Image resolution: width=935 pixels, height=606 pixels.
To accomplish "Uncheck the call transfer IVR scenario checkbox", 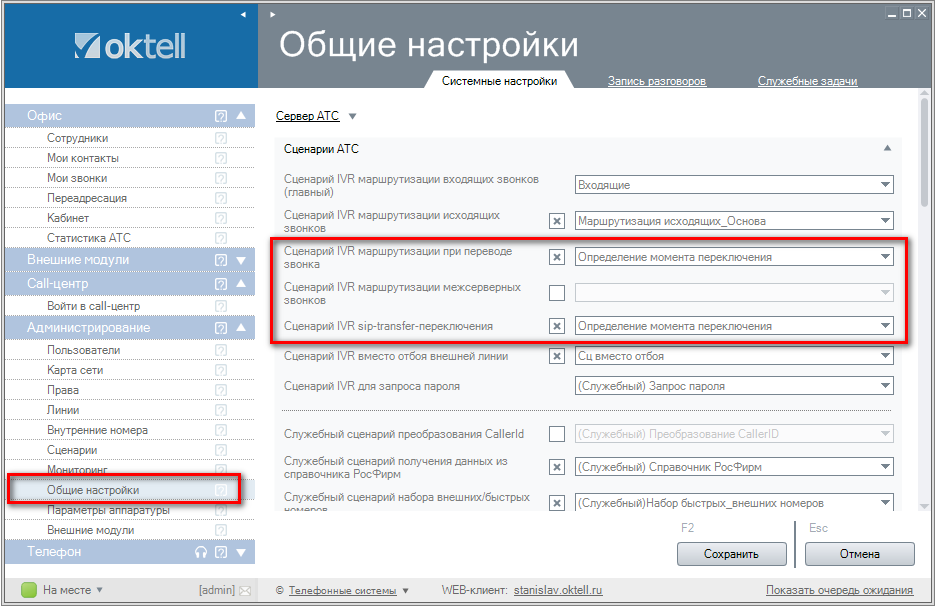I will [x=557, y=257].
